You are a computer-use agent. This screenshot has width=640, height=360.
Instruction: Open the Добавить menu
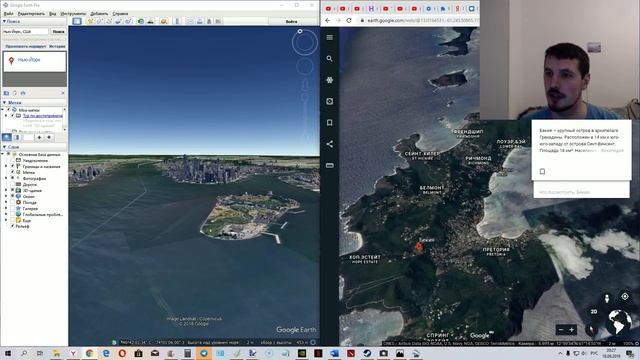click(99, 13)
